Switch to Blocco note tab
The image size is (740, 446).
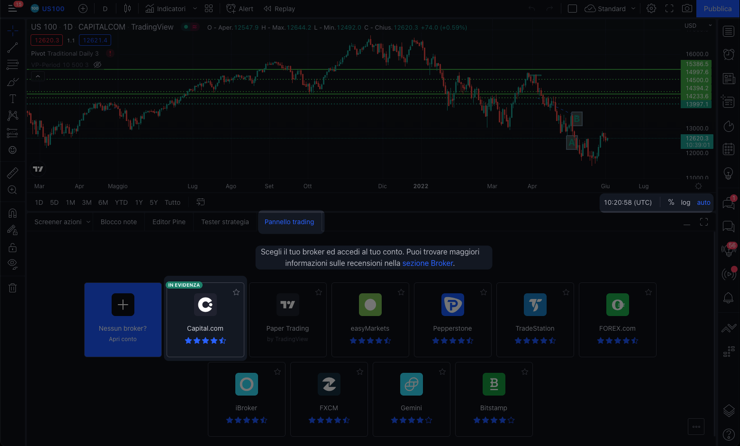tap(118, 222)
